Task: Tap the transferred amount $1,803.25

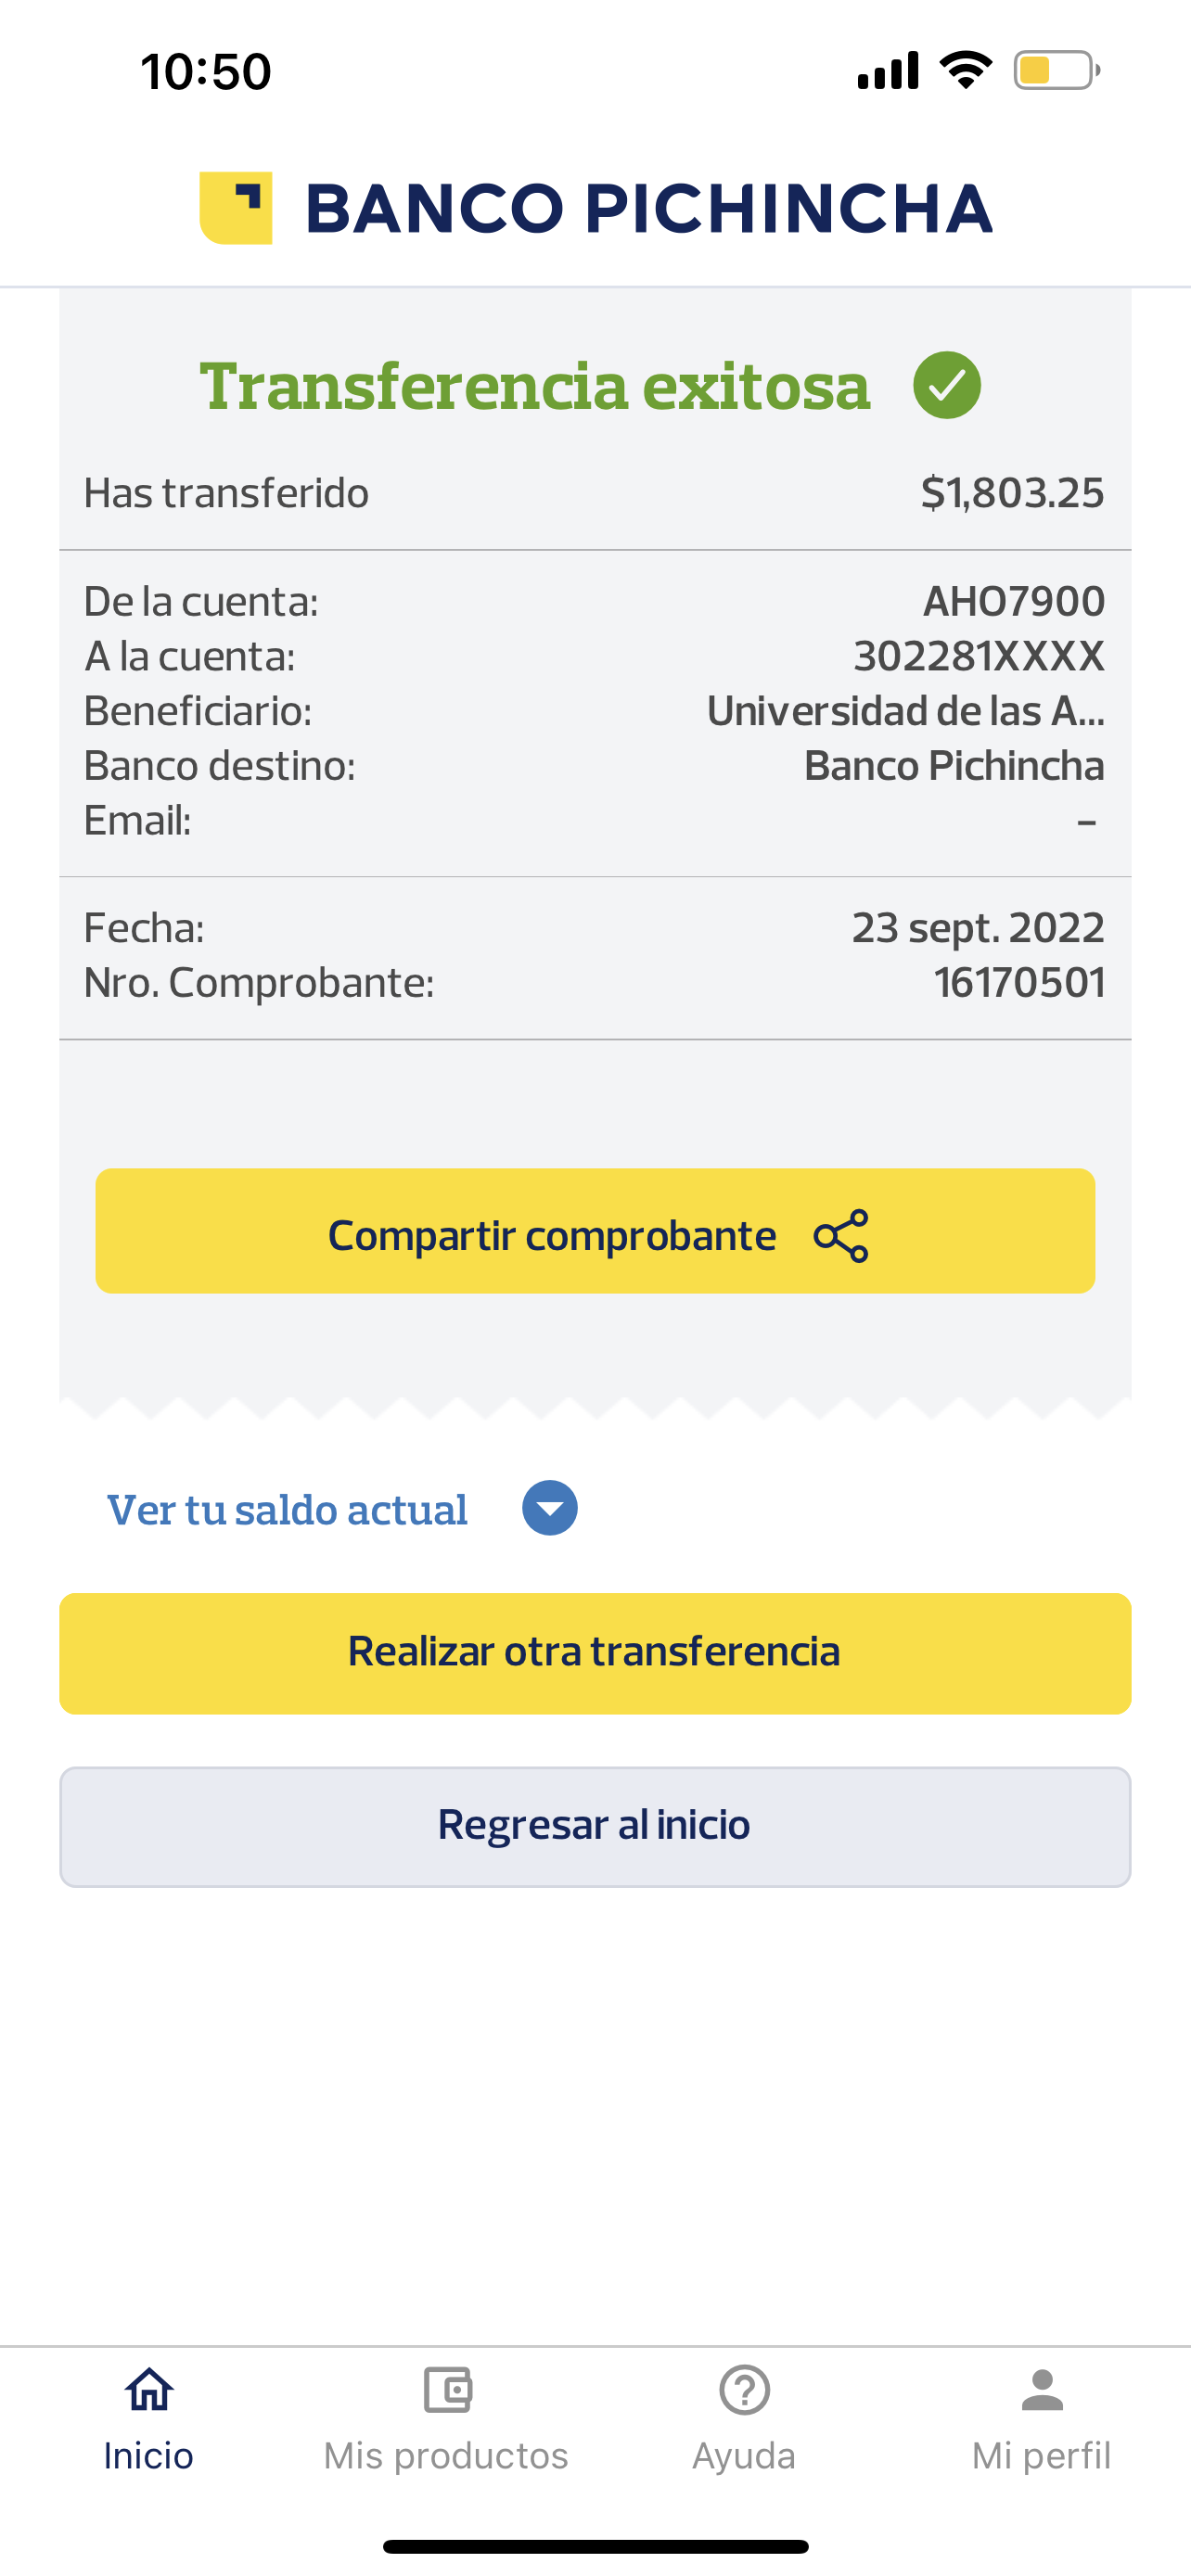Action: point(1012,493)
